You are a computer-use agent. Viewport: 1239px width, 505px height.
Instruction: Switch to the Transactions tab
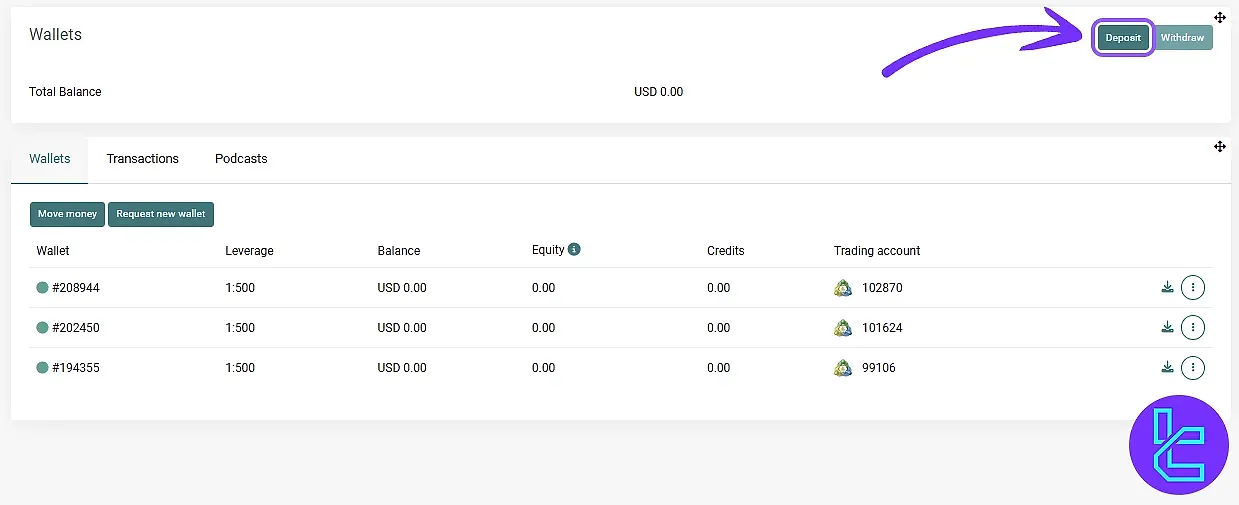(142, 159)
